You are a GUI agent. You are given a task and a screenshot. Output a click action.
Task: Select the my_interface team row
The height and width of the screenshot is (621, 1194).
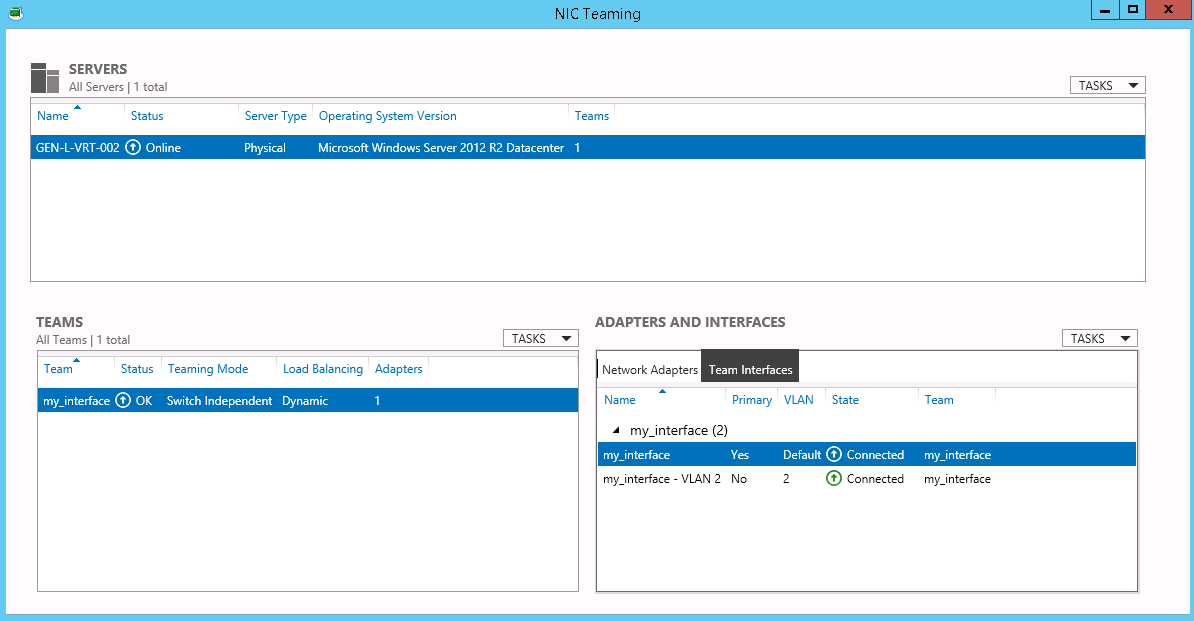tap(300, 400)
